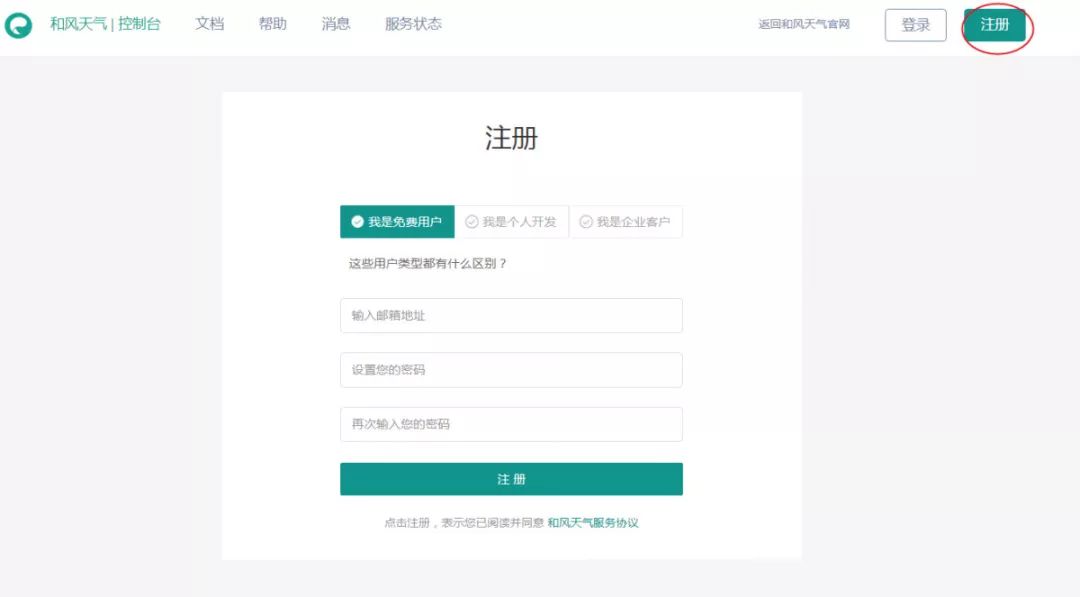Open the 和风天气 | 控制台 home link
The width and height of the screenshot is (1080, 597).
[x=105, y=24]
